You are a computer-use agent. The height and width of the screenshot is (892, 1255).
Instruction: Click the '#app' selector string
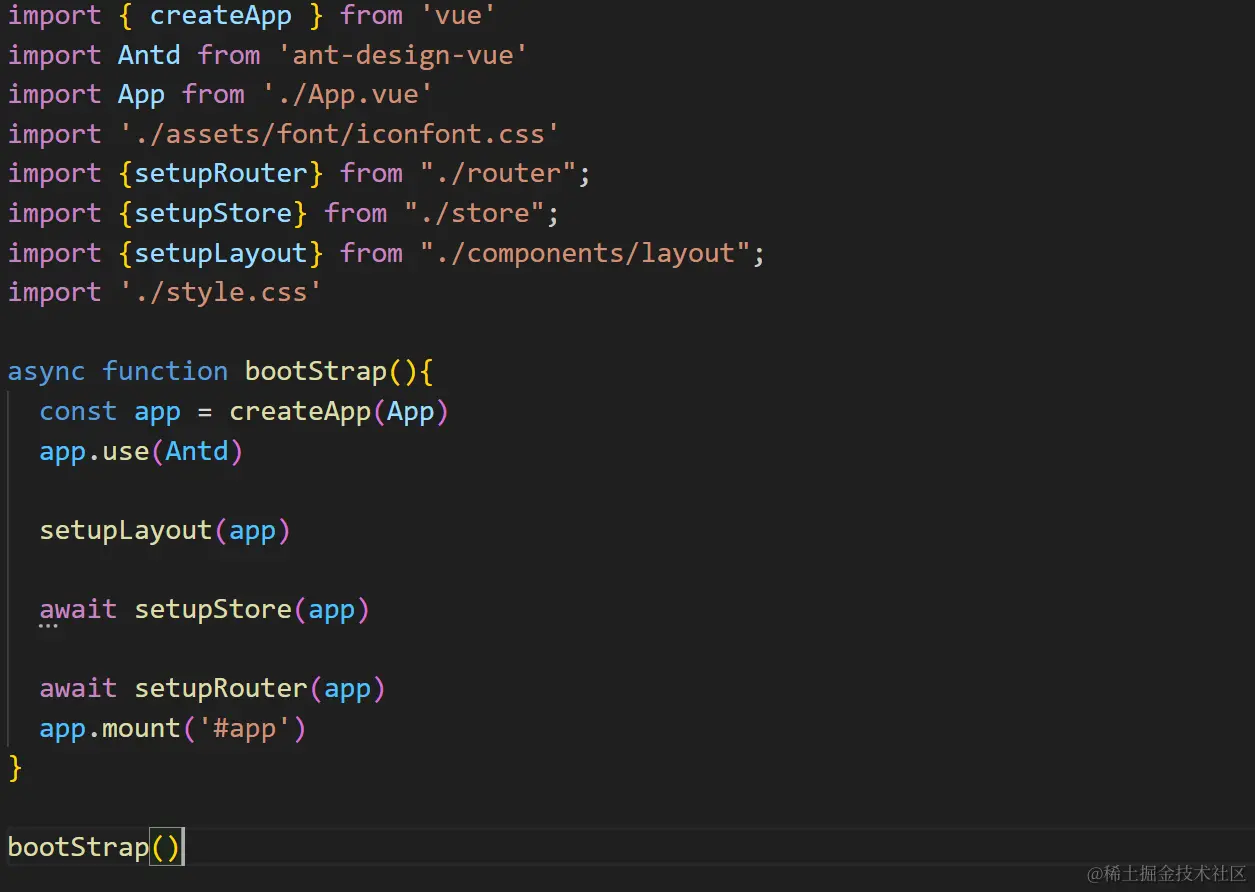point(245,729)
